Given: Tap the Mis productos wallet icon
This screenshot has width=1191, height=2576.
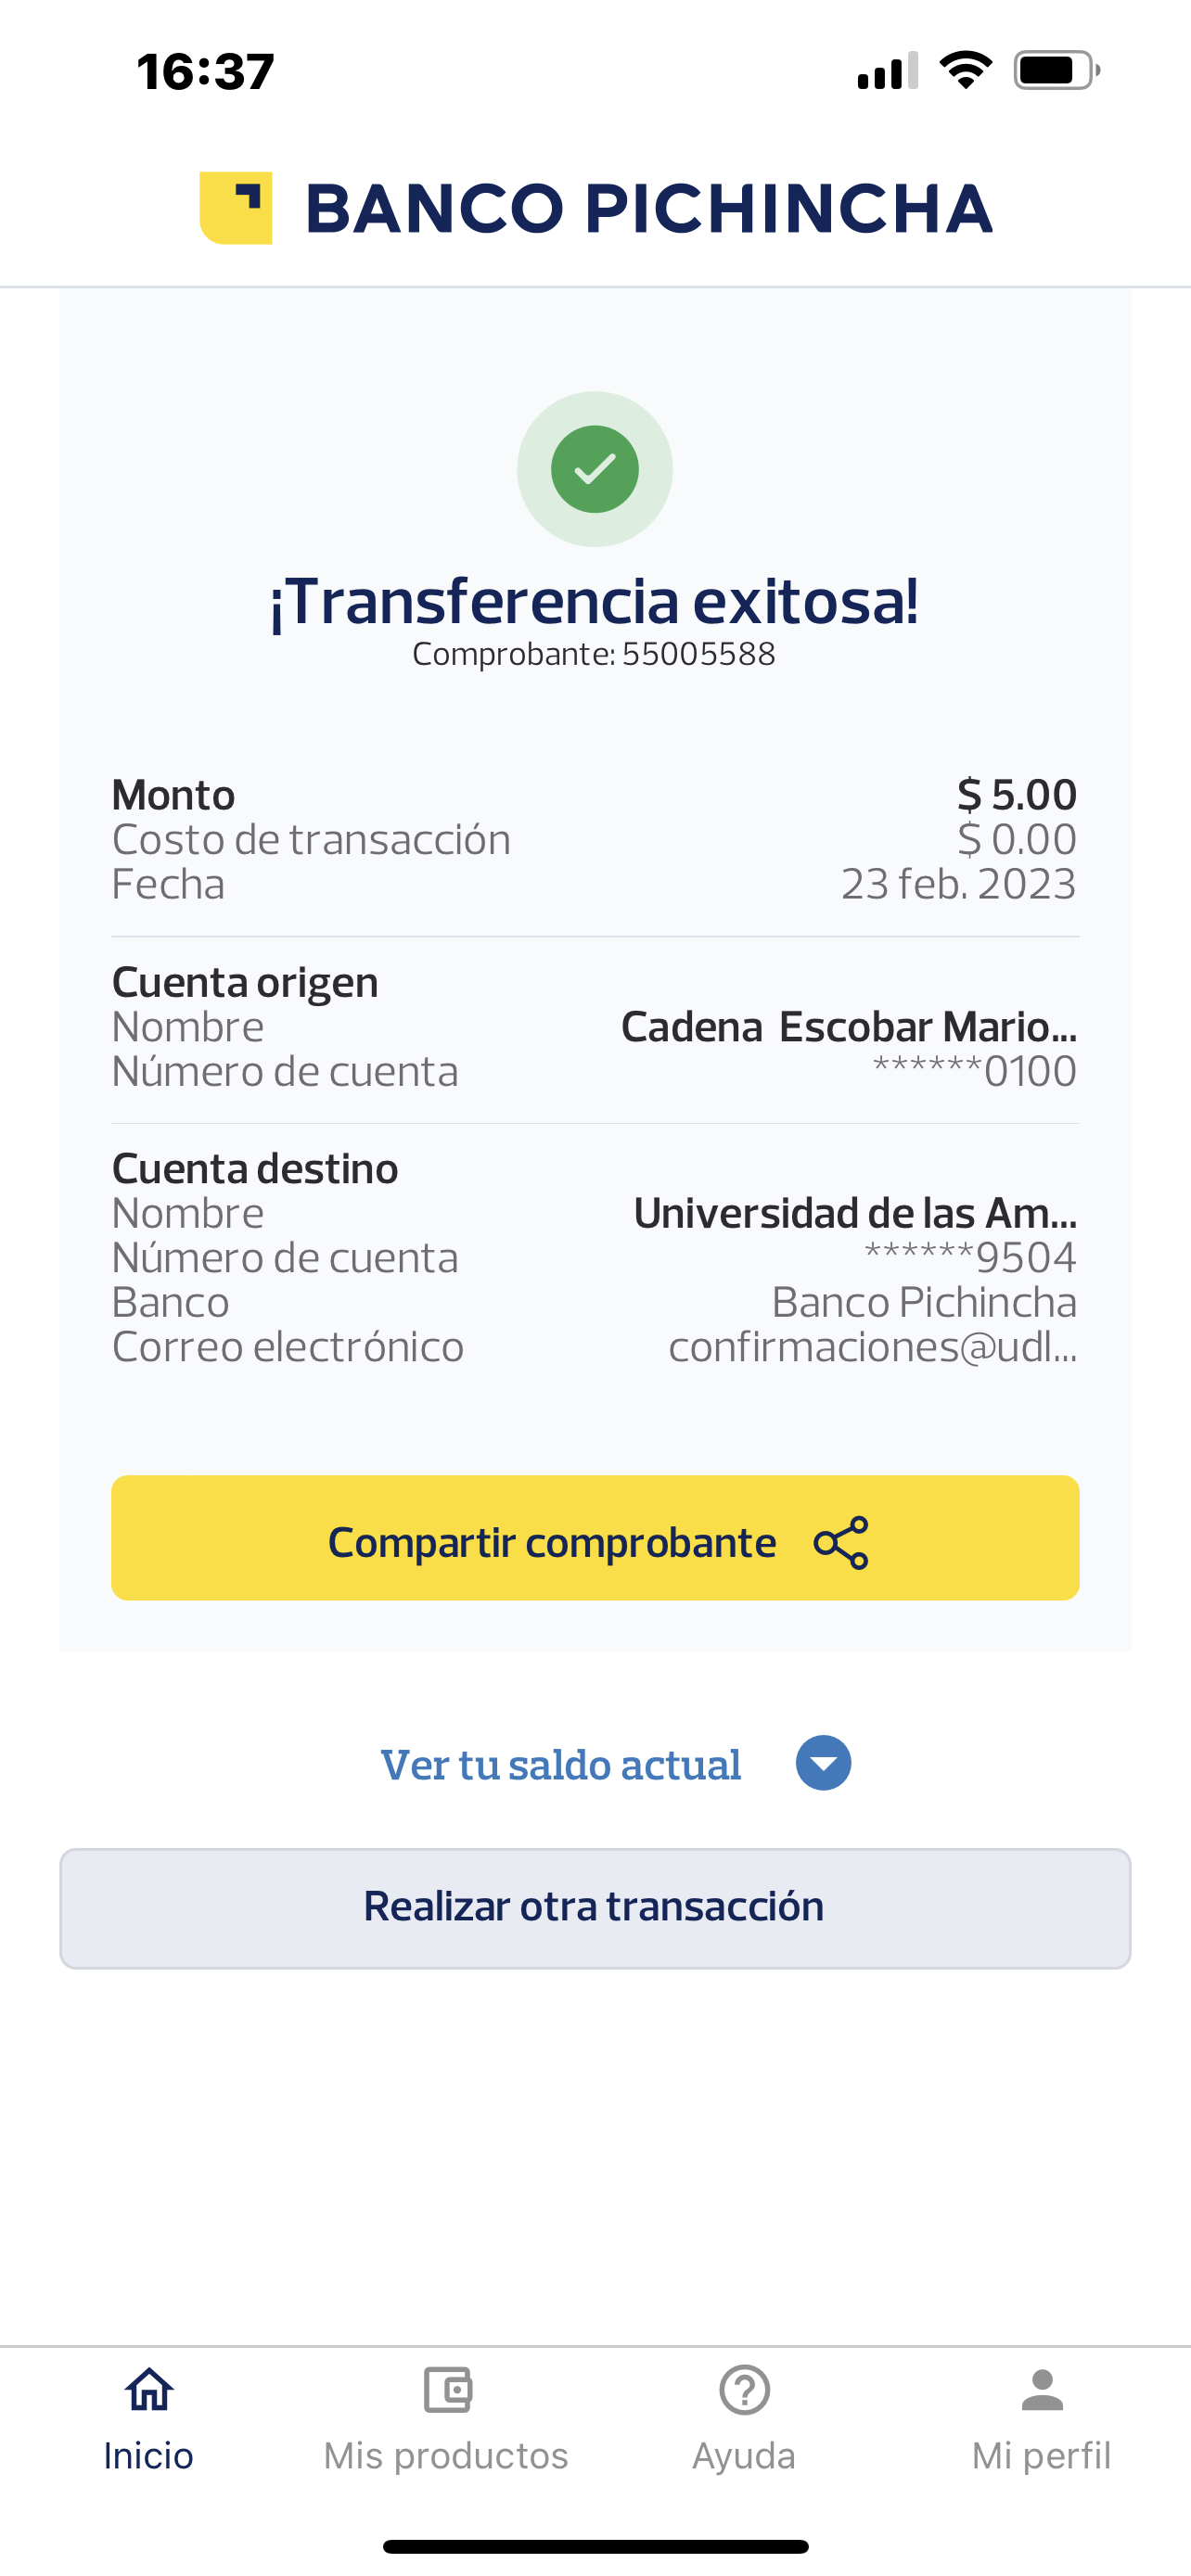Looking at the screenshot, I should coord(446,2390).
